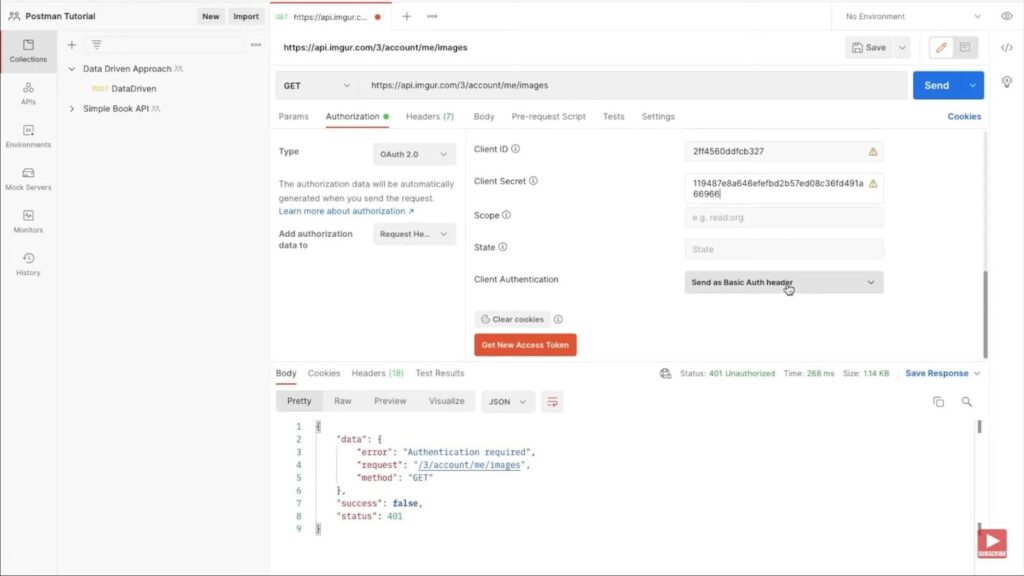Open the Save dropdown arrow
This screenshot has width=1024, height=576.
coord(902,48)
